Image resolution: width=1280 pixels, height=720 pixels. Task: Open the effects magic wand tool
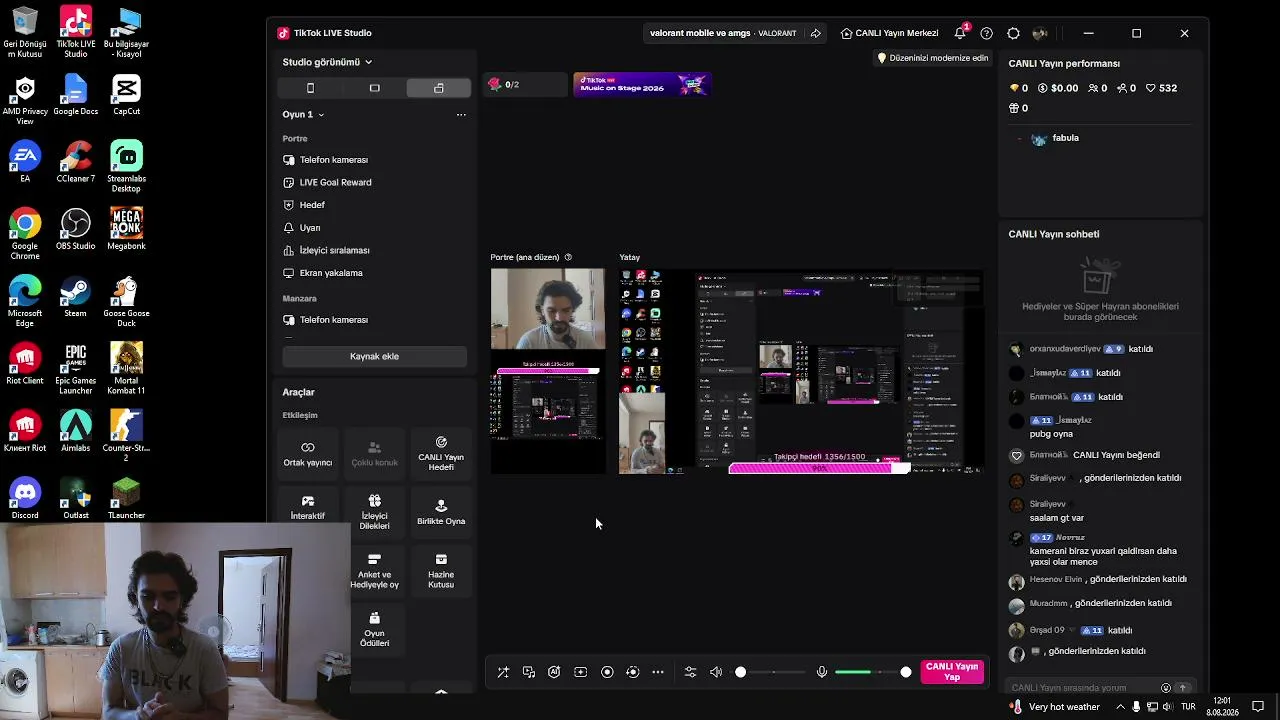pyautogui.click(x=503, y=672)
